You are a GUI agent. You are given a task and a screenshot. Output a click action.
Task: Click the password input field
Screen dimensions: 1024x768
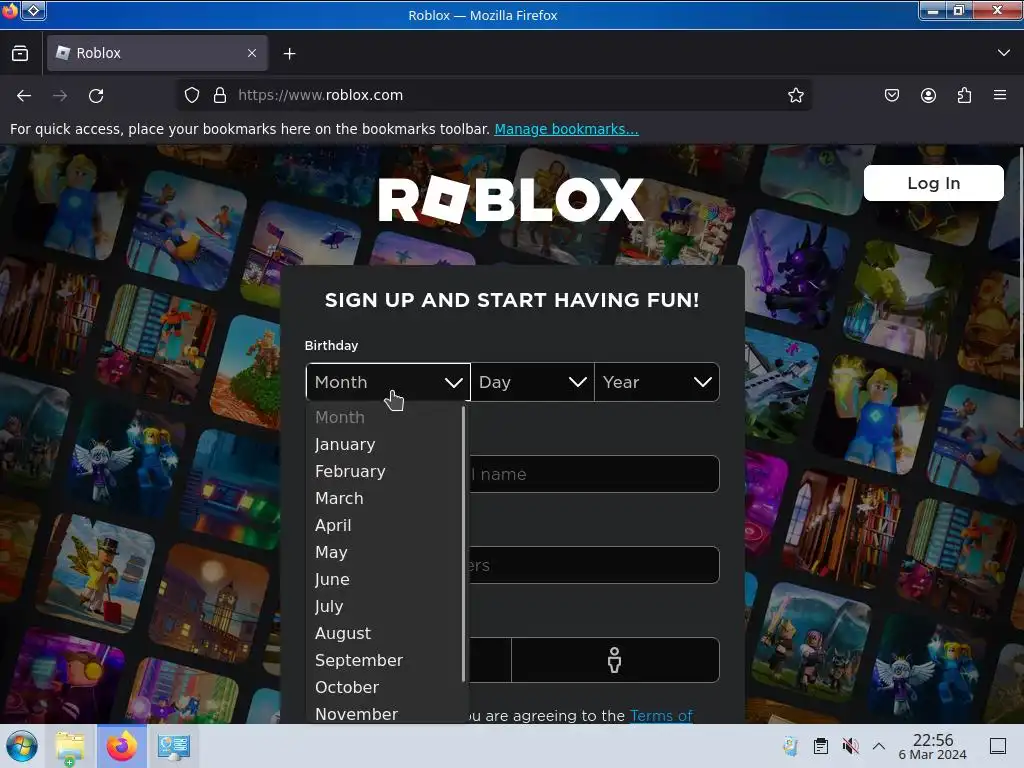pos(594,565)
